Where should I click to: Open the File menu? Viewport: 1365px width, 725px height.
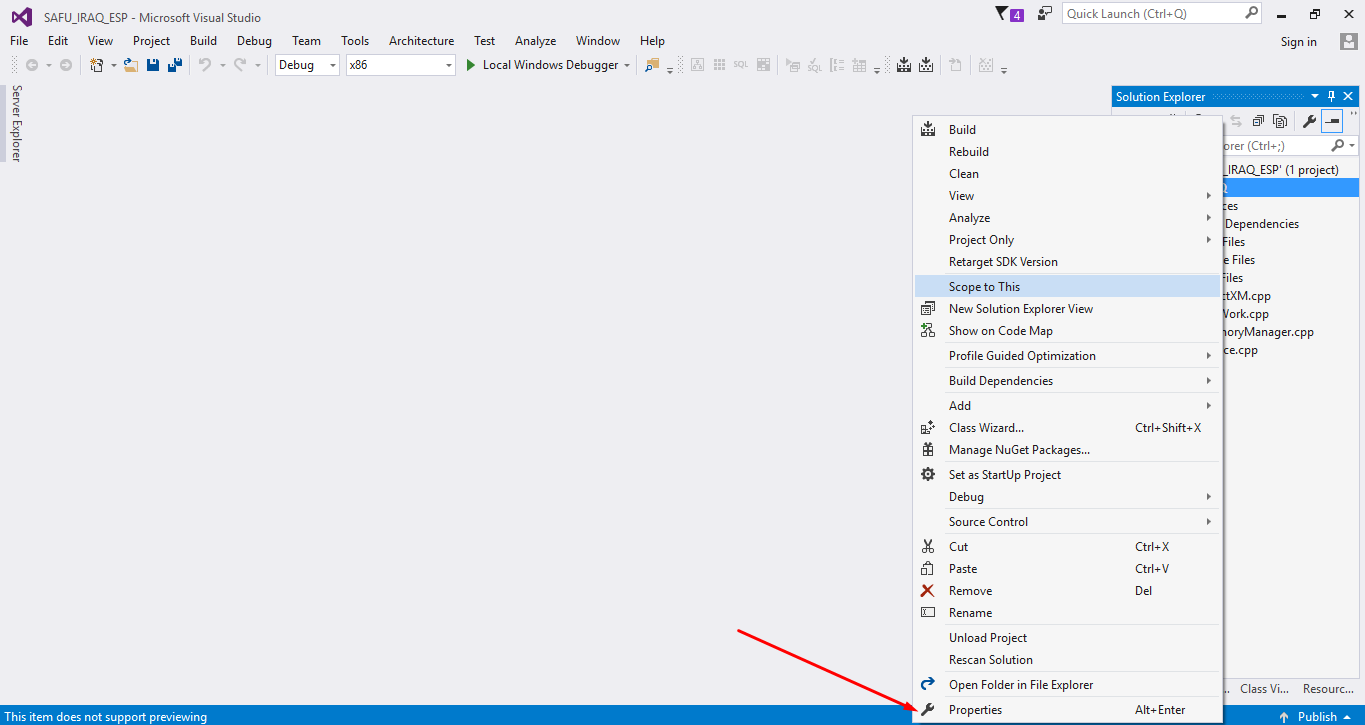(x=19, y=41)
